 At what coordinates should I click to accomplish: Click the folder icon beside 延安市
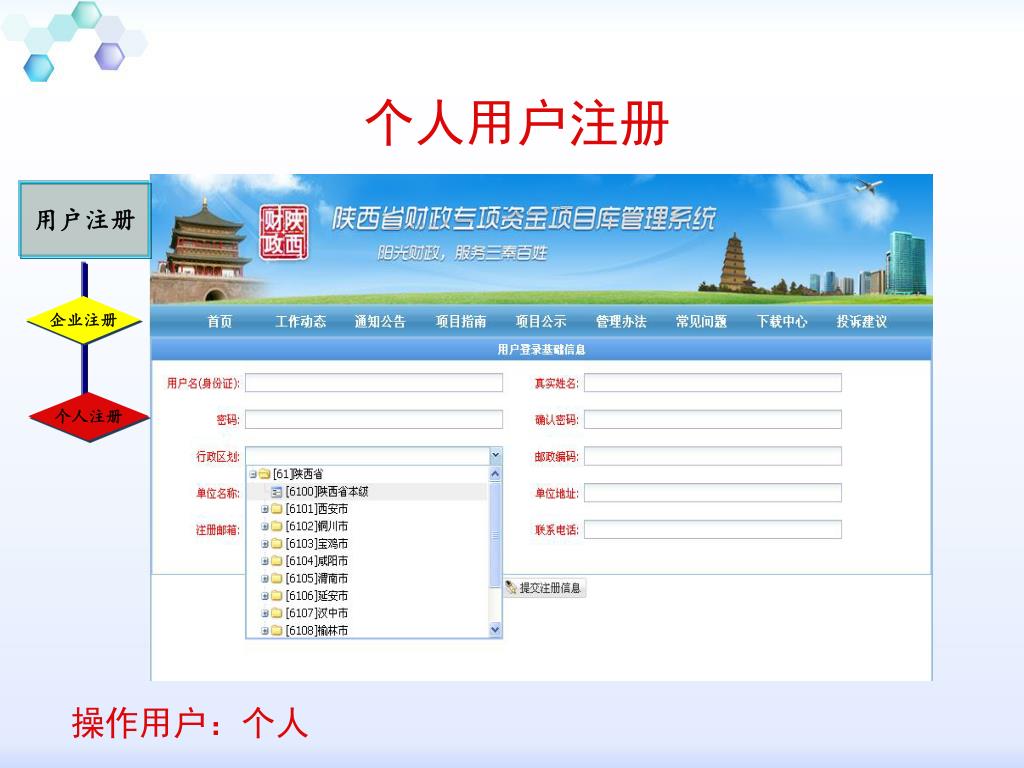click(x=277, y=596)
